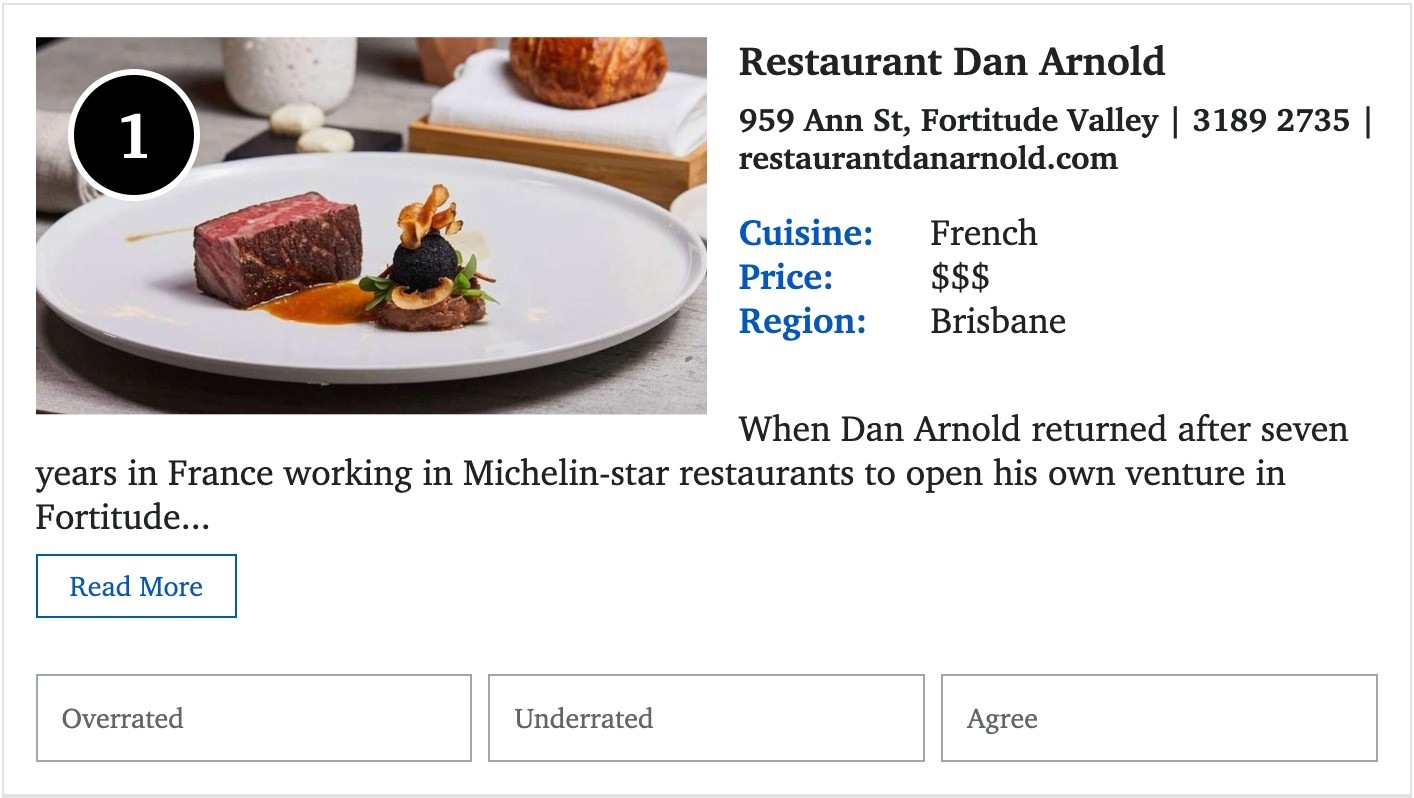Viewport: 1414px width, 798px height.
Task: Select the French cuisine value
Action: point(983,233)
